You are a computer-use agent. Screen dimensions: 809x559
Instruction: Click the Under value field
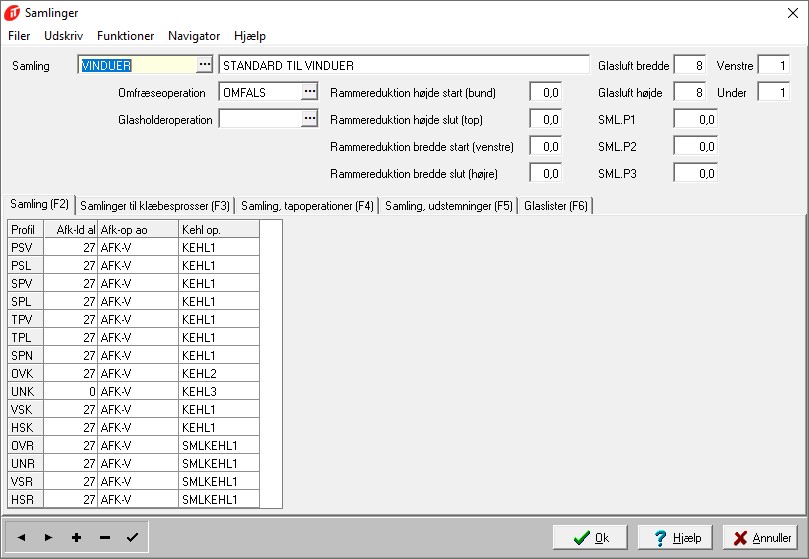[x=773, y=92]
